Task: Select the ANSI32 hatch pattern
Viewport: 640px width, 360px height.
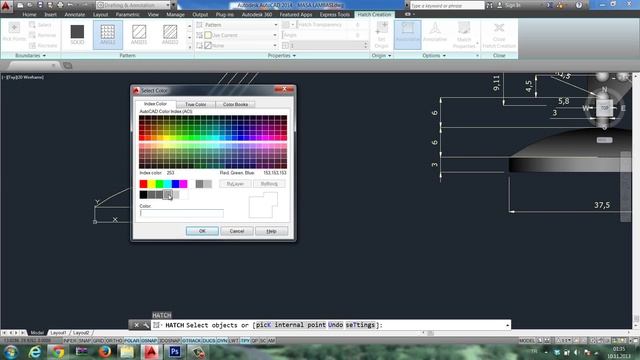Action: pyautogui.click(x=170, y=35)
